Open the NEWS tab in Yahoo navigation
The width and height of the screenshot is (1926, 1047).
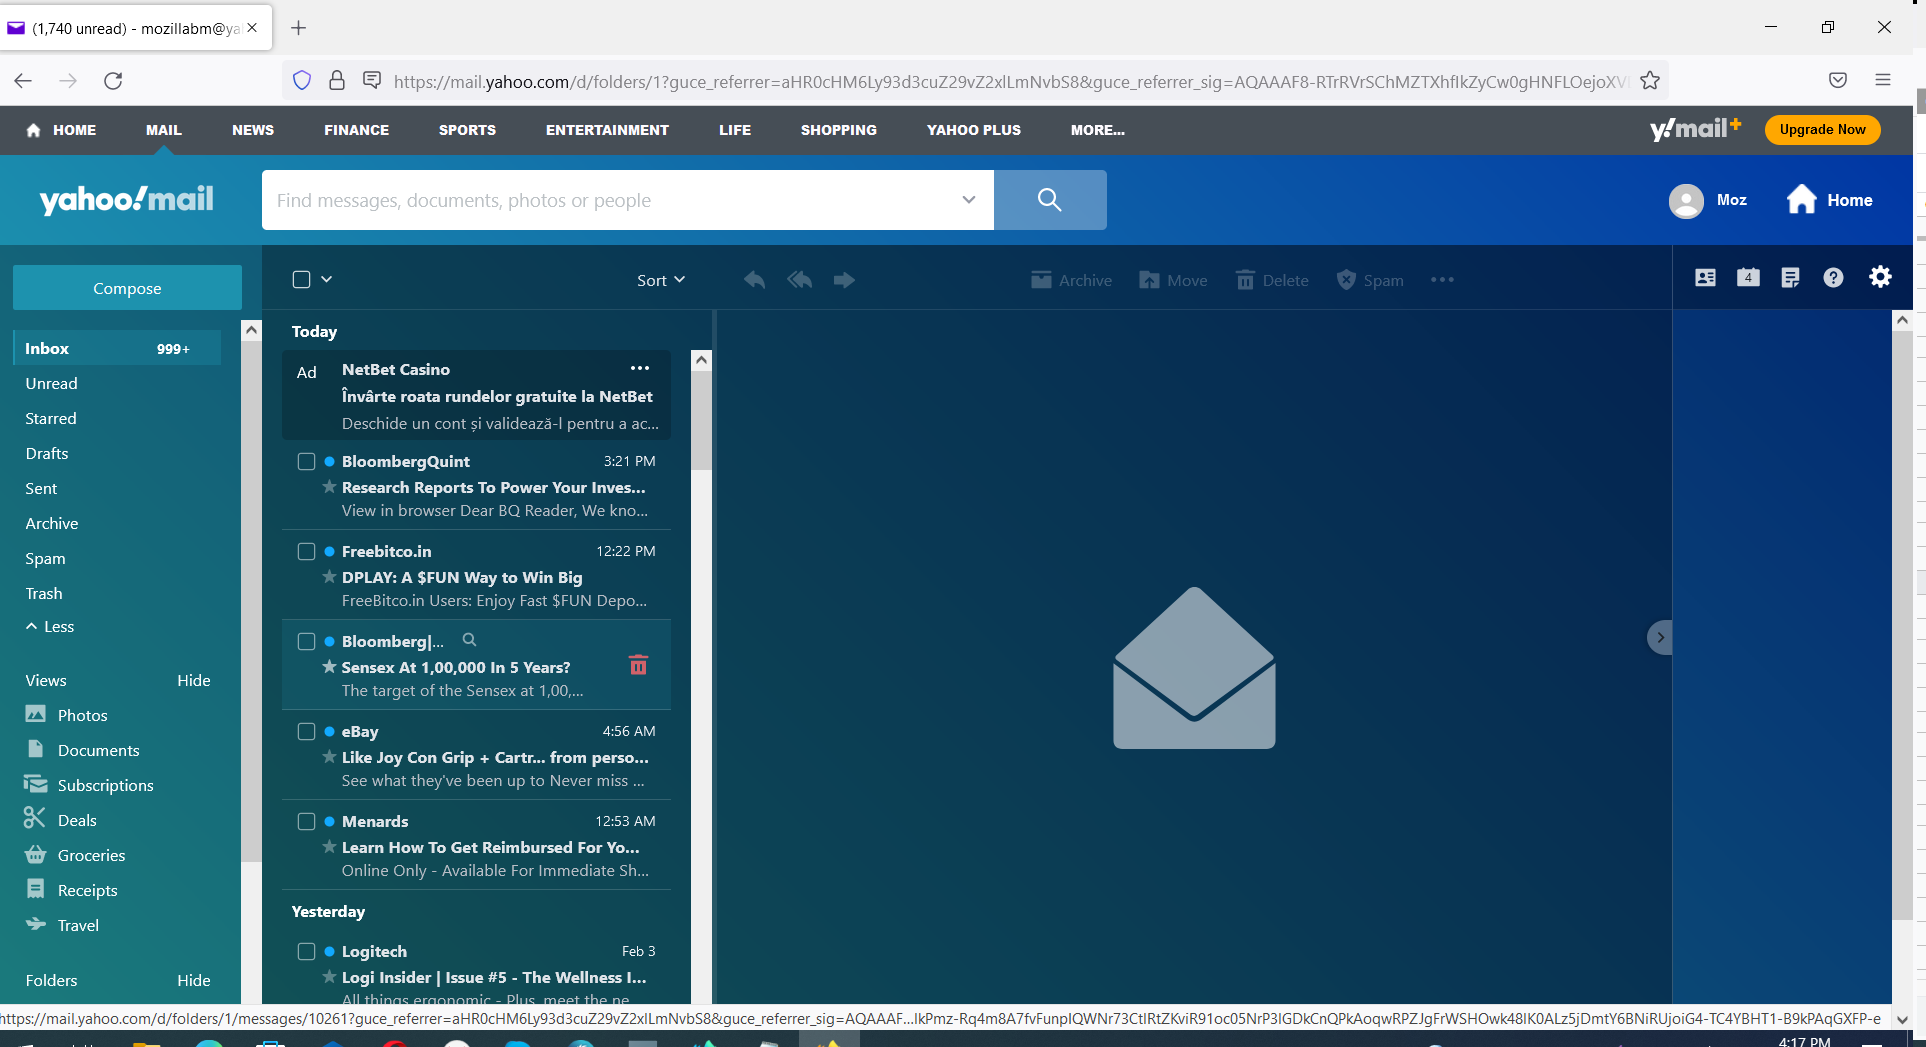(x=253, y=130)
